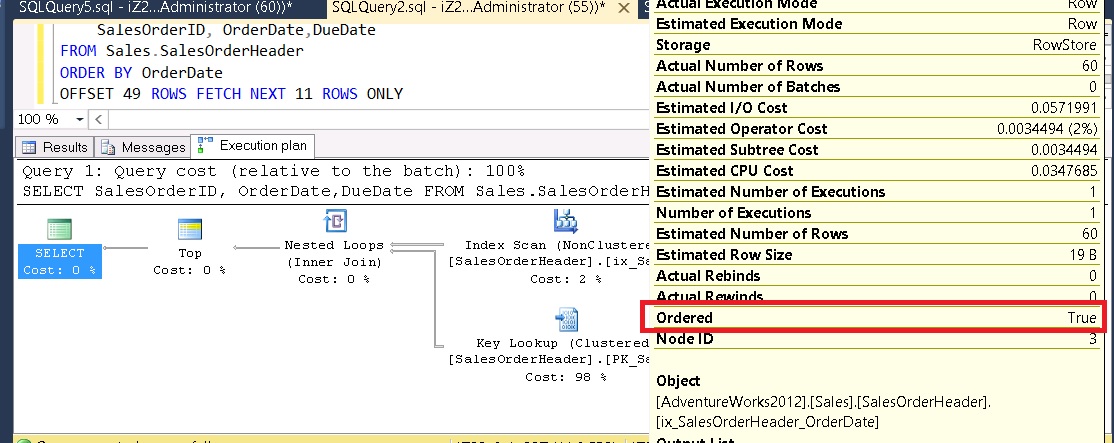The width and height of the screenshot is (1114, 443).
Task: Click the 'OFFSET 49 ROWS FETCH NEXT' line
Action: pyautogui.click(x=231, y=94)
